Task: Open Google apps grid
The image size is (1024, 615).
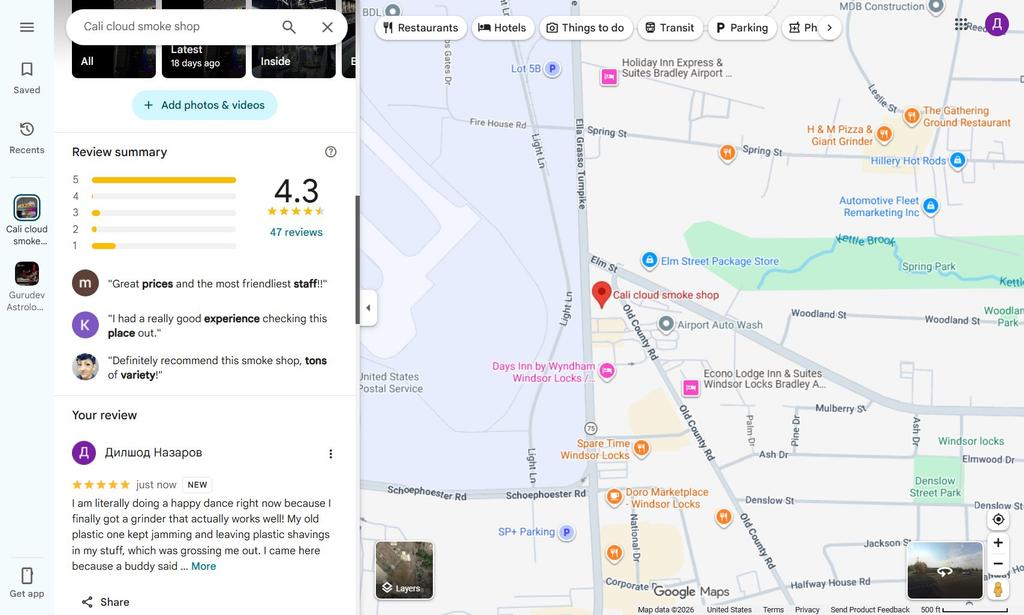Action: pyautogui.click(x=961, y=25)
